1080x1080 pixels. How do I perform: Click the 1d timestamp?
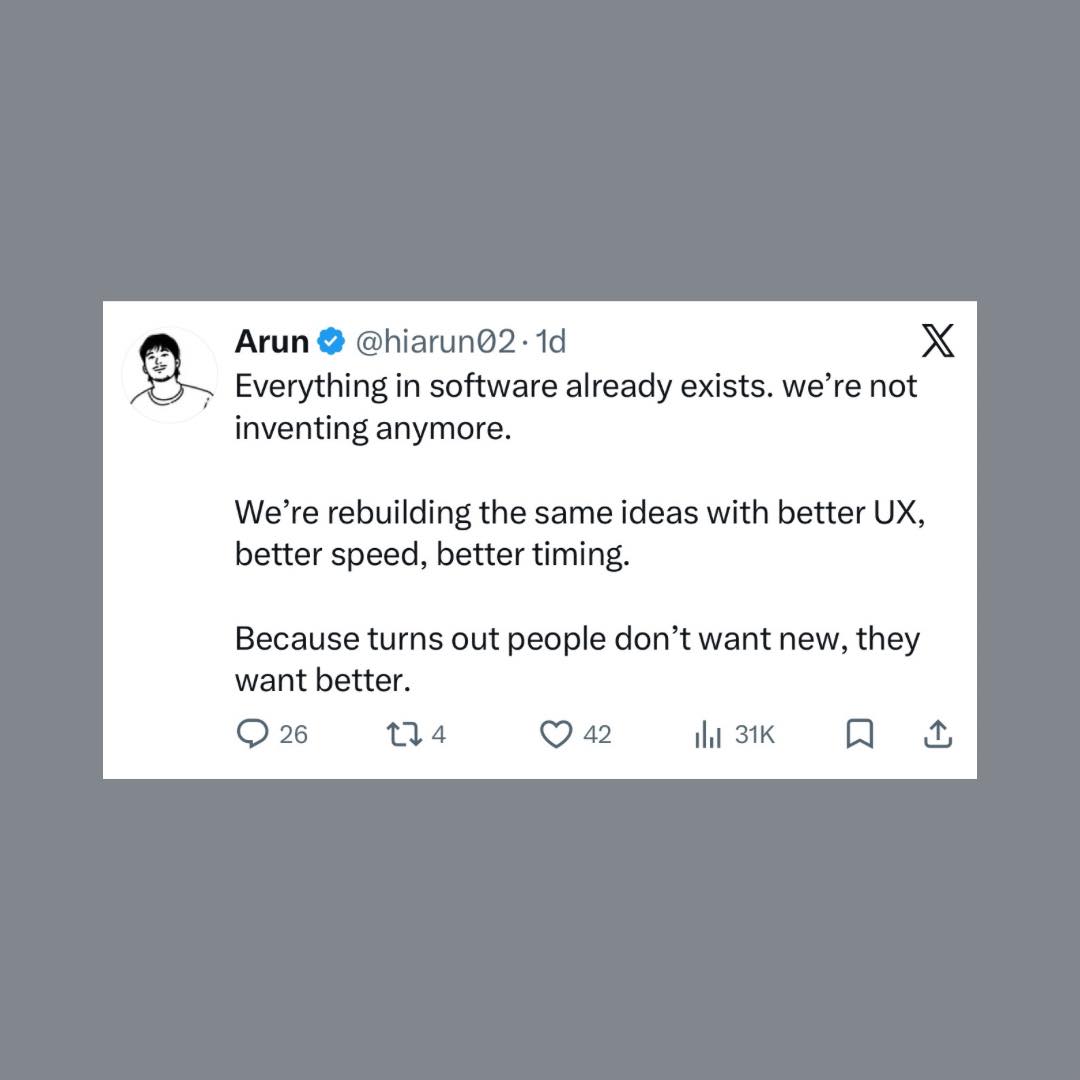[x=551, y=342]
